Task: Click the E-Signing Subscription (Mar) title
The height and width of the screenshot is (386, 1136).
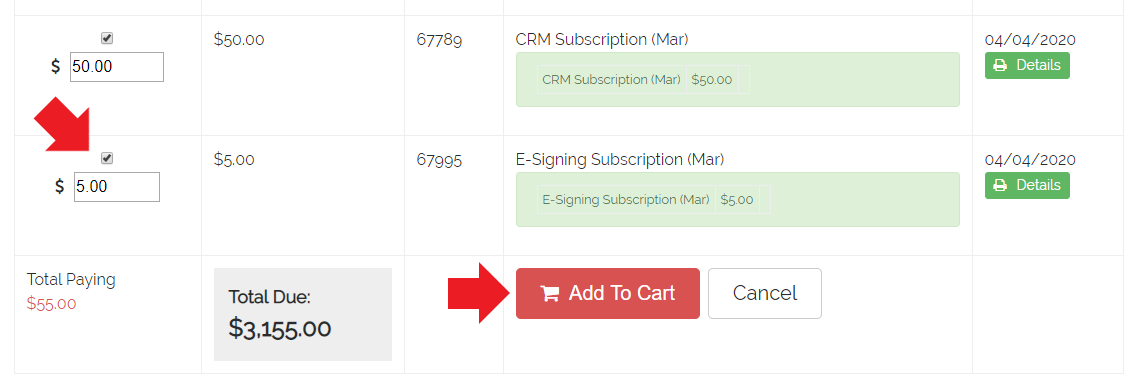Action: pyautogui.click(x=620, y=159)
